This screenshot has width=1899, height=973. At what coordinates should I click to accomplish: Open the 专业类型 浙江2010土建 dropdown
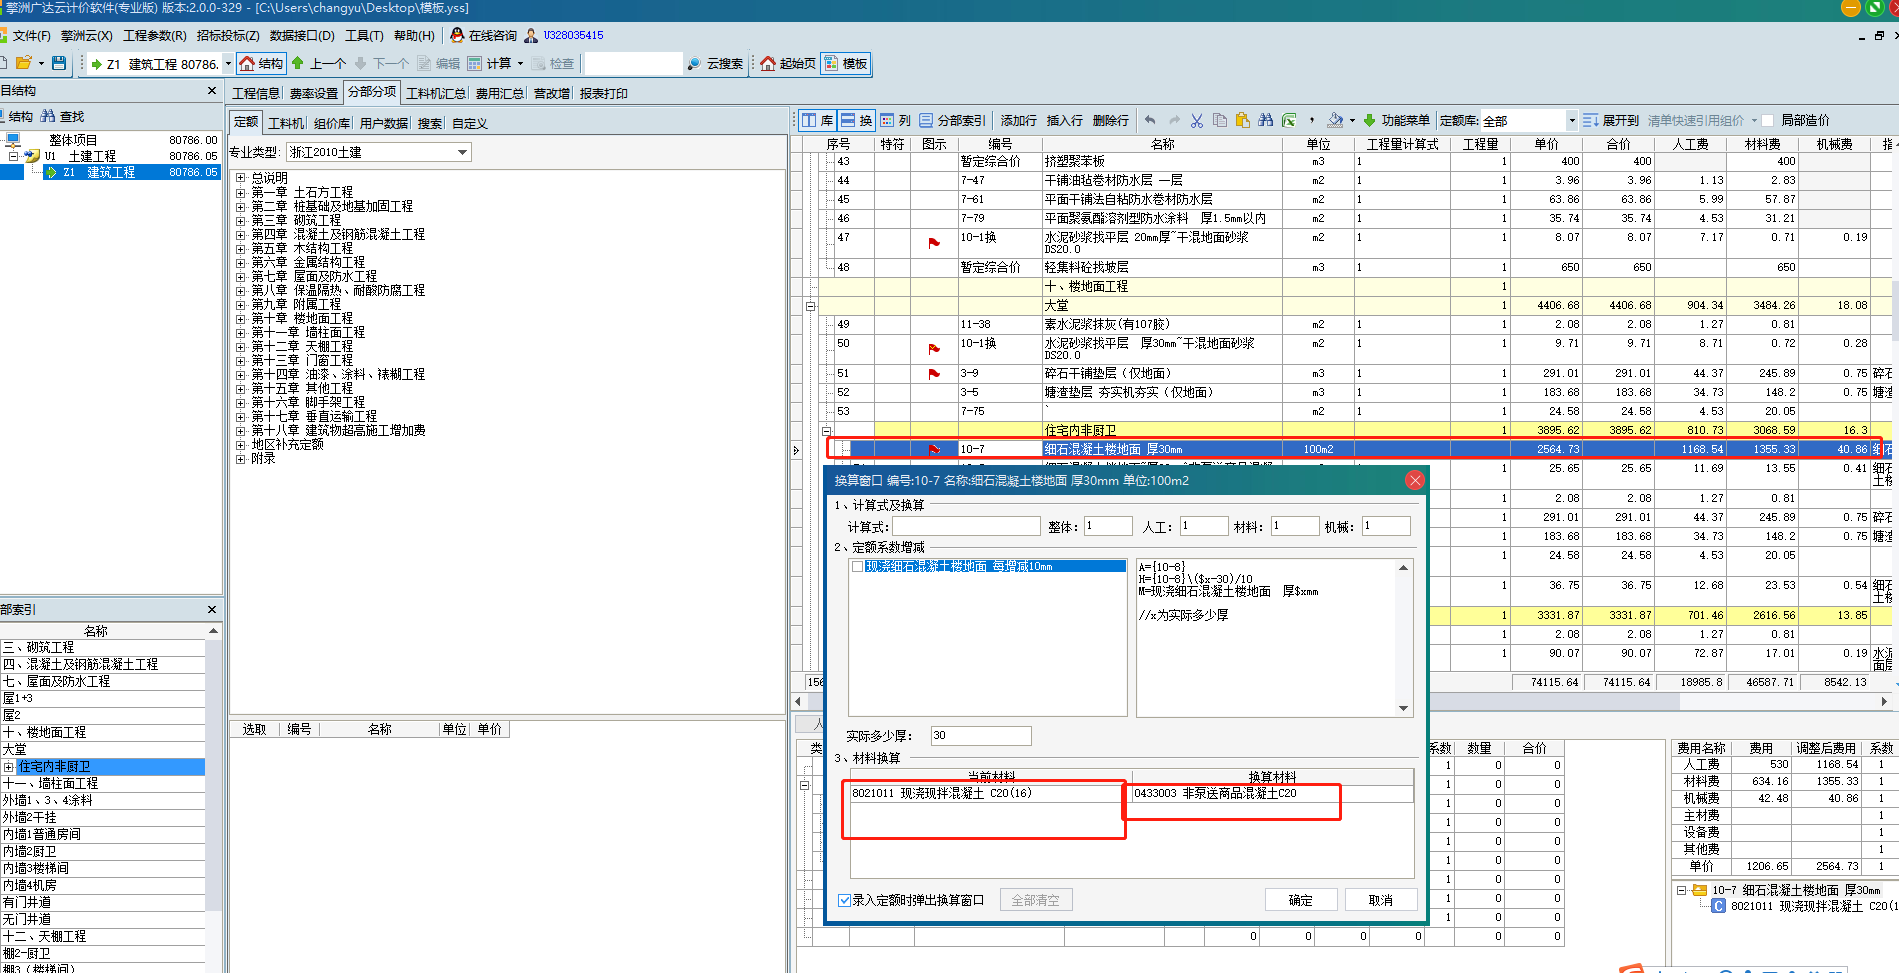[x=462, y=152]
